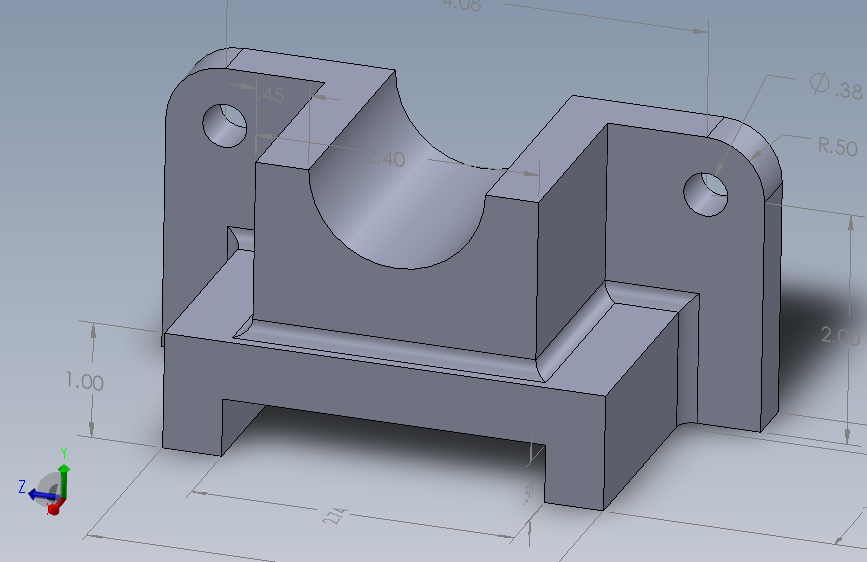Pick the right mounting hole on bracket
867x562 pixels.
[706, 194]
